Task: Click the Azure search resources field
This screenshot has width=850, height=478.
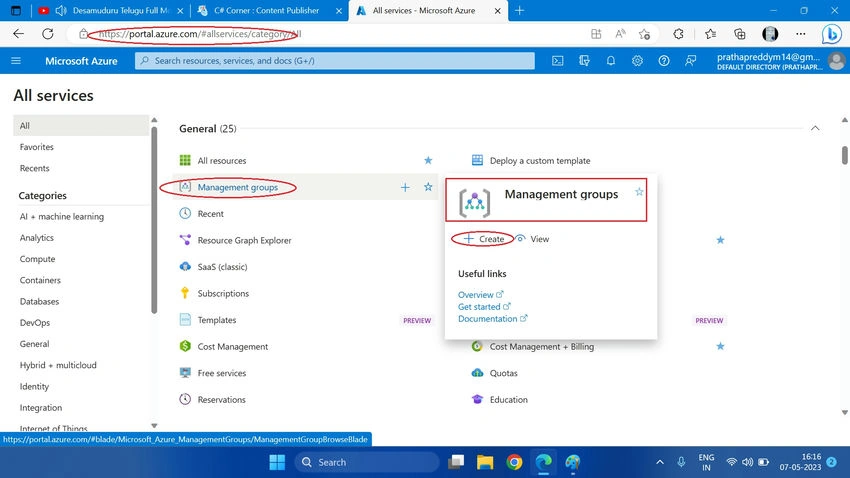Action: tap(334, 61)
